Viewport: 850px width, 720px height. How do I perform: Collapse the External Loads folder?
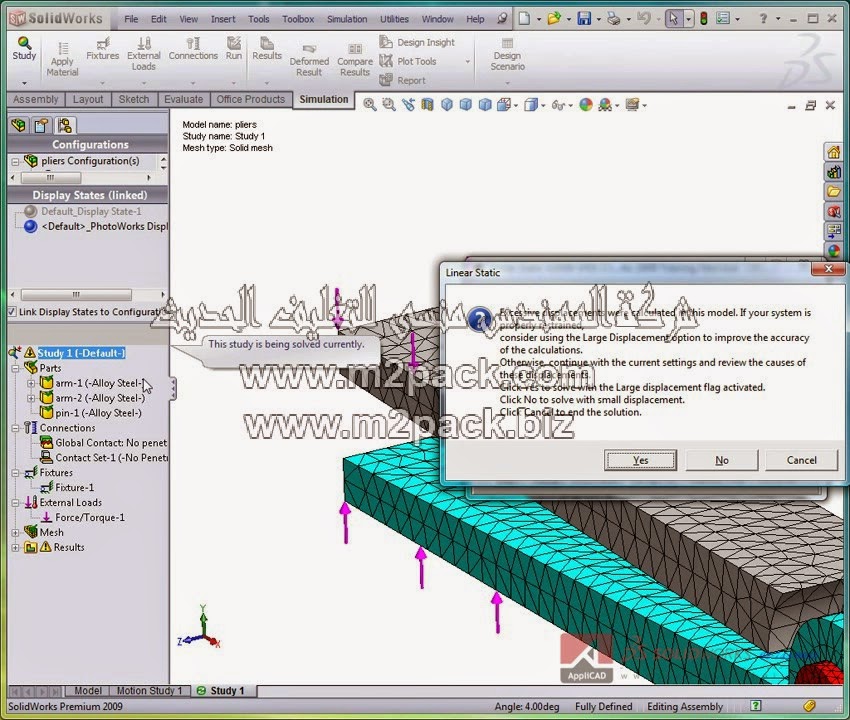tap(15, 503)
